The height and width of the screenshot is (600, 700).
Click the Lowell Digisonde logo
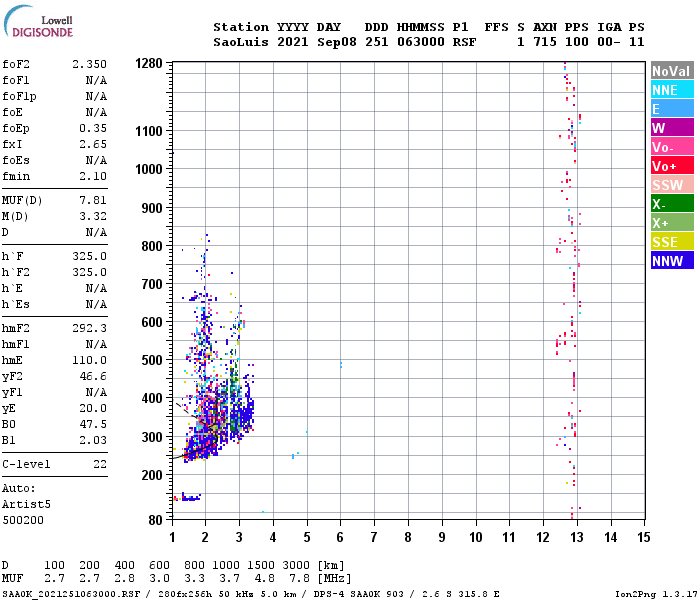click(38, 21)
